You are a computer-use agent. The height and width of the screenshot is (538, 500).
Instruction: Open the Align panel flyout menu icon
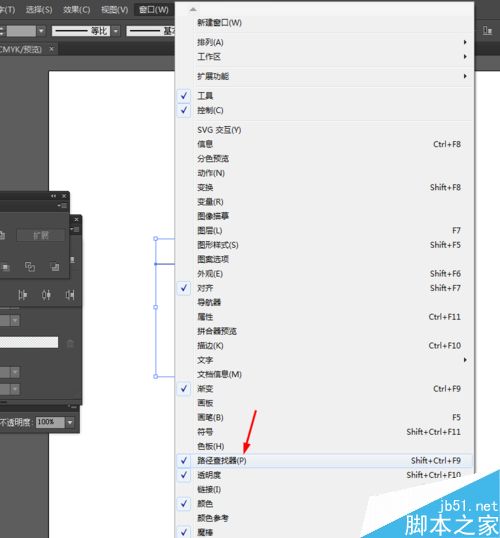click(x=75, y=229)
